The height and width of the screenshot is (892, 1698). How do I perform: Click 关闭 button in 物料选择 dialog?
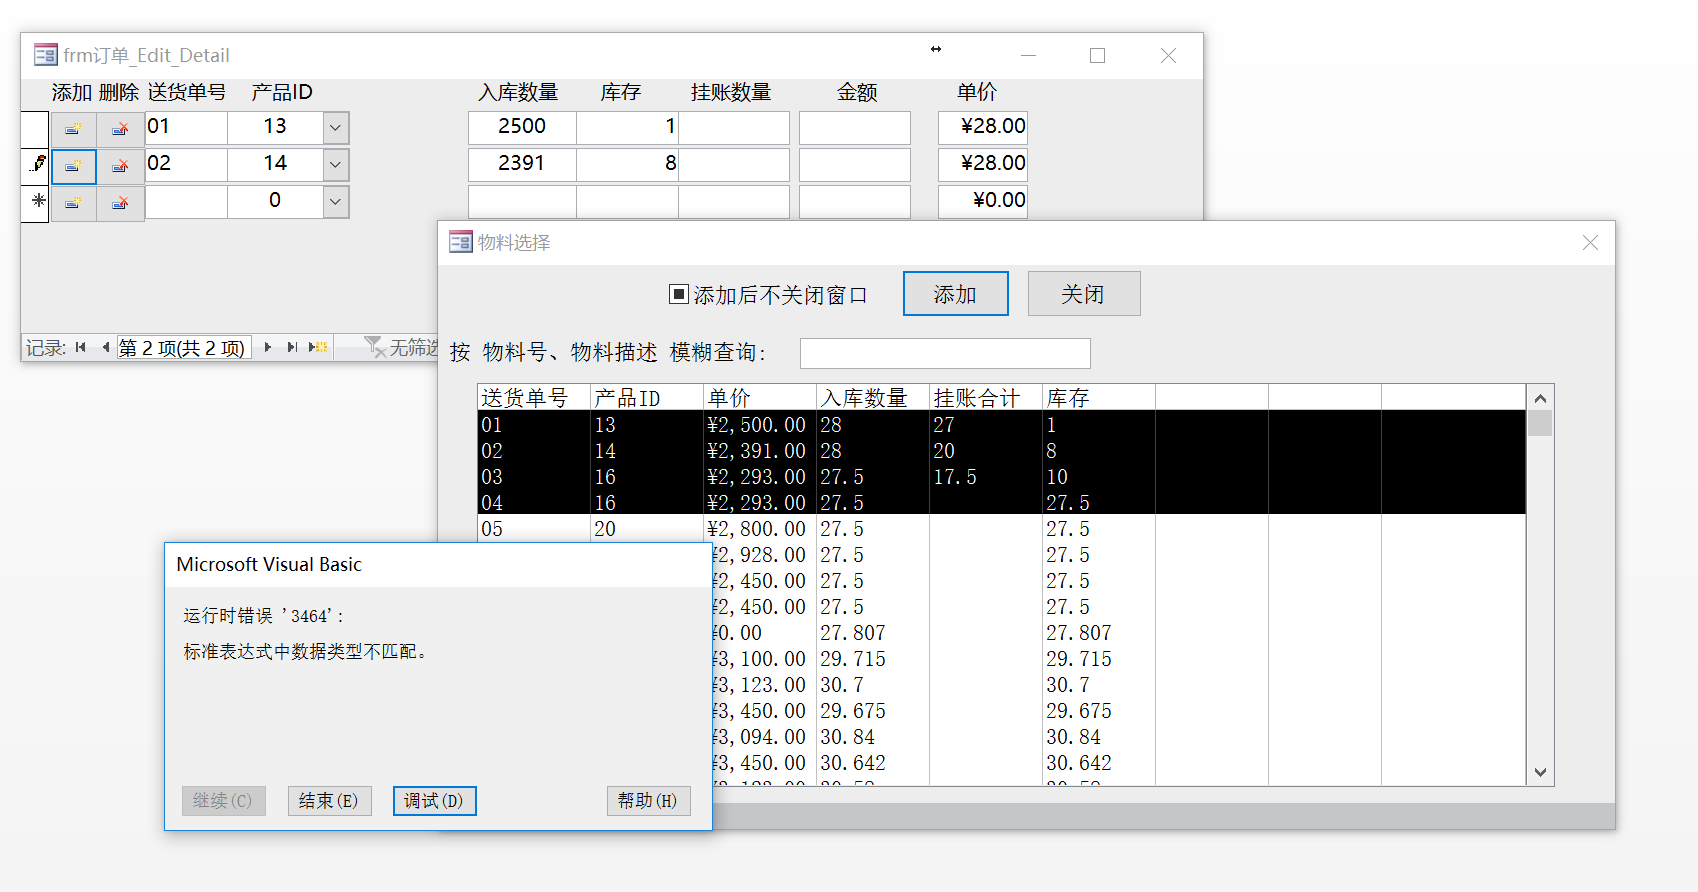[1084, 294]
